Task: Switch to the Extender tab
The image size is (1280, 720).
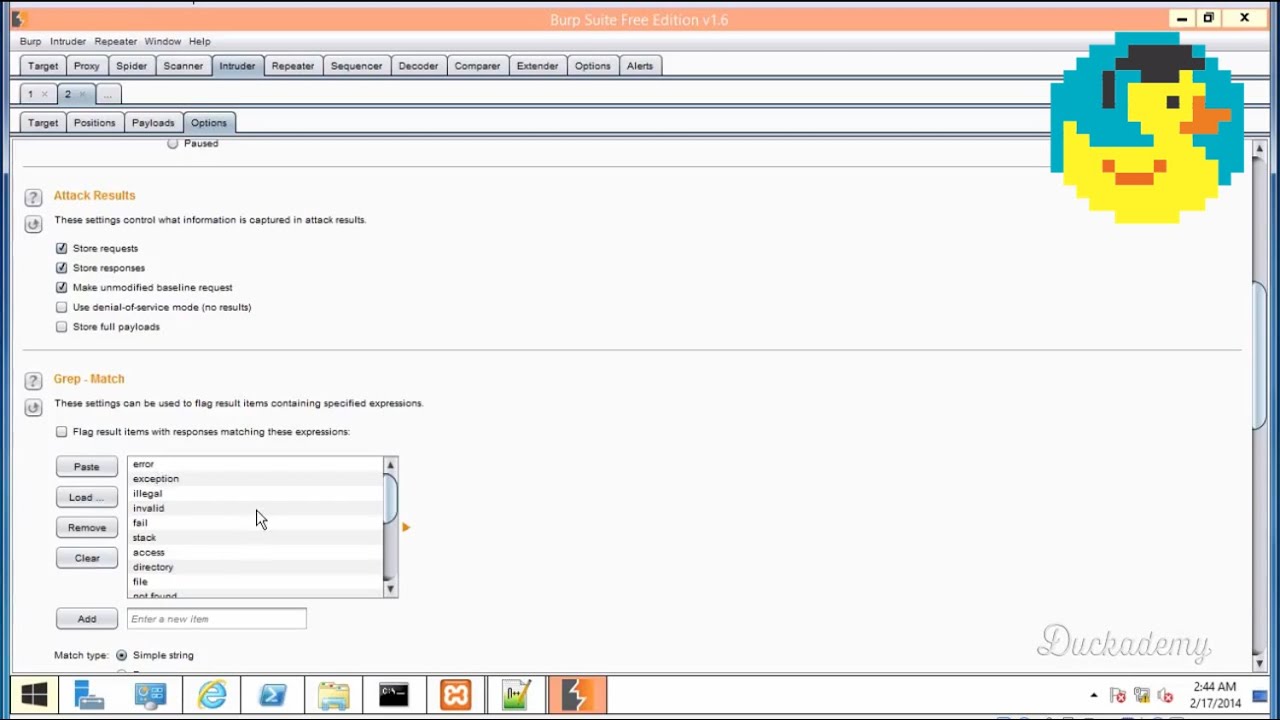Action: point(537,66)
